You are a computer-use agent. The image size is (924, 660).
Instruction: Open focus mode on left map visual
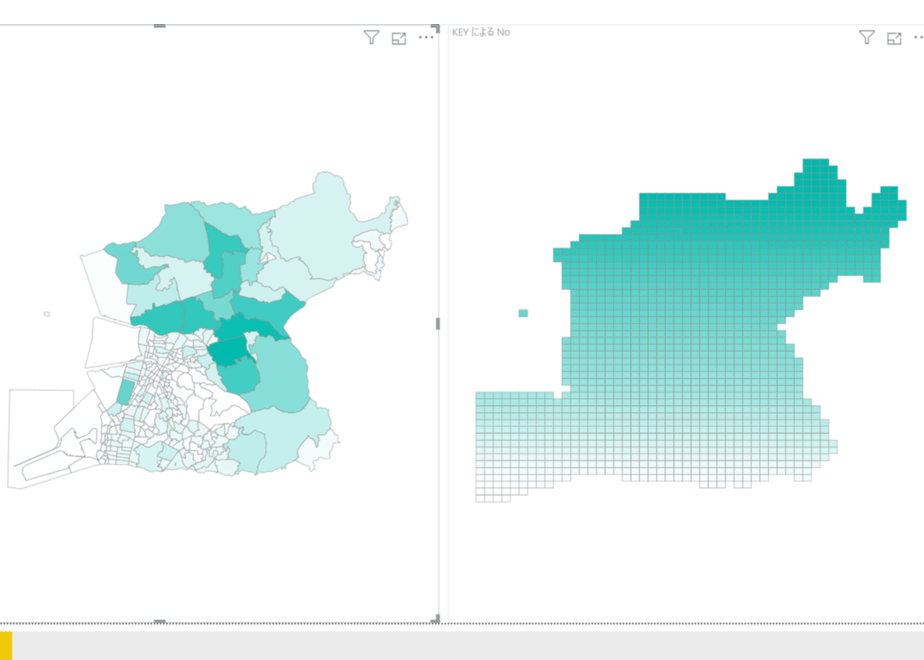[399, 38]
